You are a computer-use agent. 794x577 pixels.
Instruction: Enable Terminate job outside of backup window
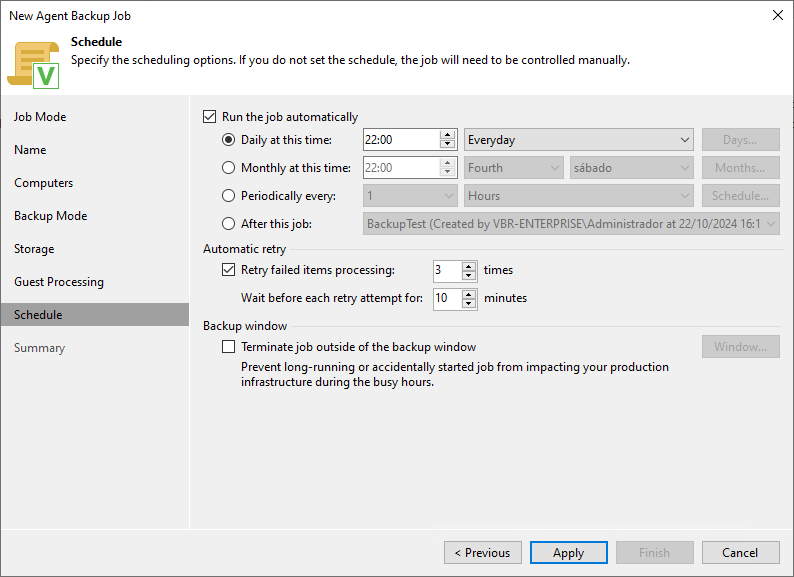(229, 347)
